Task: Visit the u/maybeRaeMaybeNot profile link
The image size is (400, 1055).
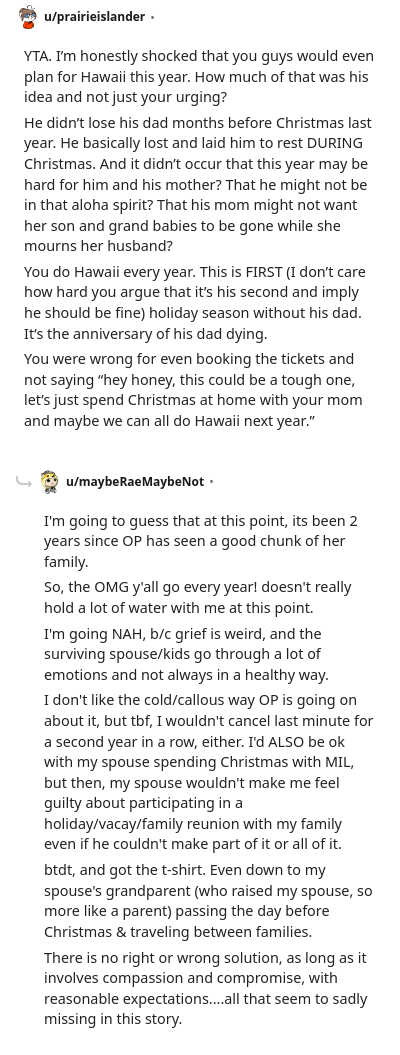Action: [134, 482]
